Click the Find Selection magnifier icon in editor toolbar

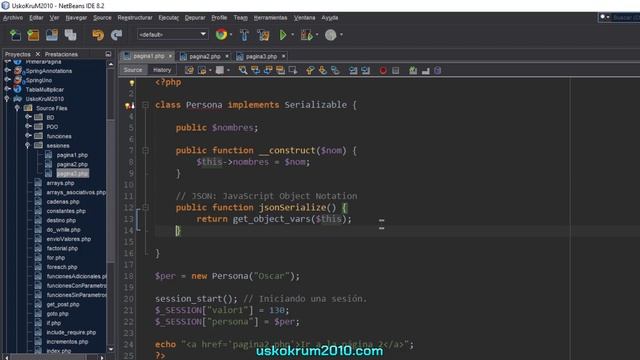[x=243, y=70]
